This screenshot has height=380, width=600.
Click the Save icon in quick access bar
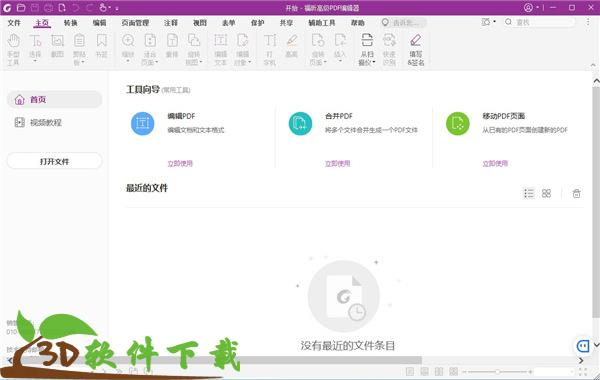pyautogui.click(x=34, y=7)
